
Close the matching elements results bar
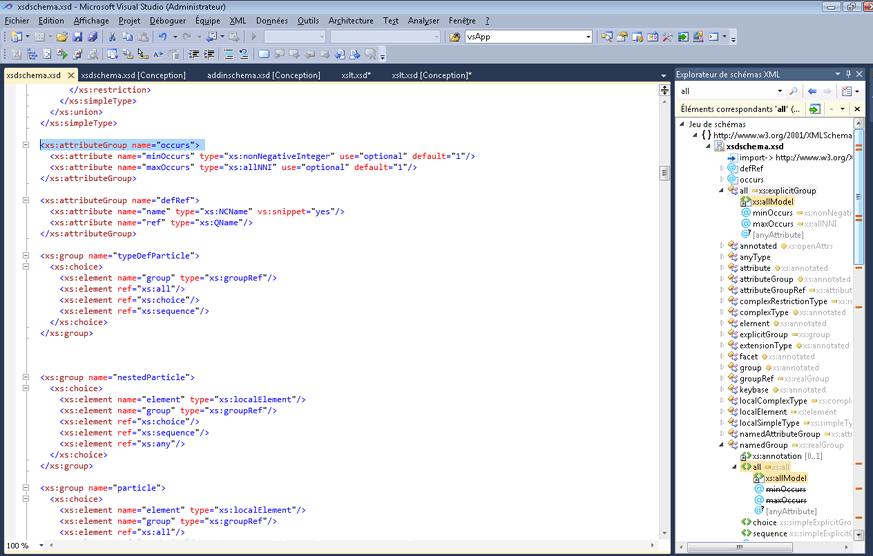857,109
